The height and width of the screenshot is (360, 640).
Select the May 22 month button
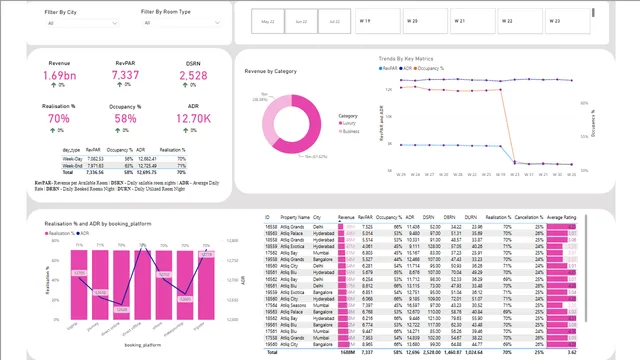[268, 21]
